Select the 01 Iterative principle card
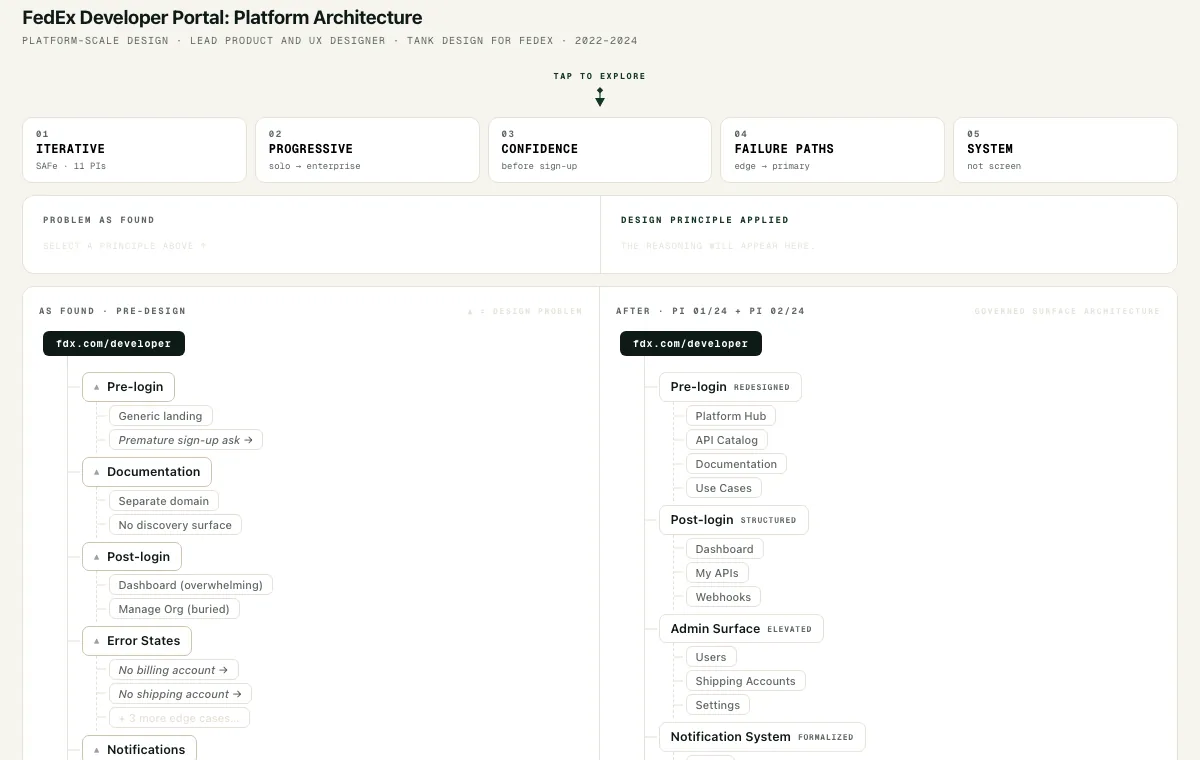Screen dimensions: 1200x760 tap(134, 150)
